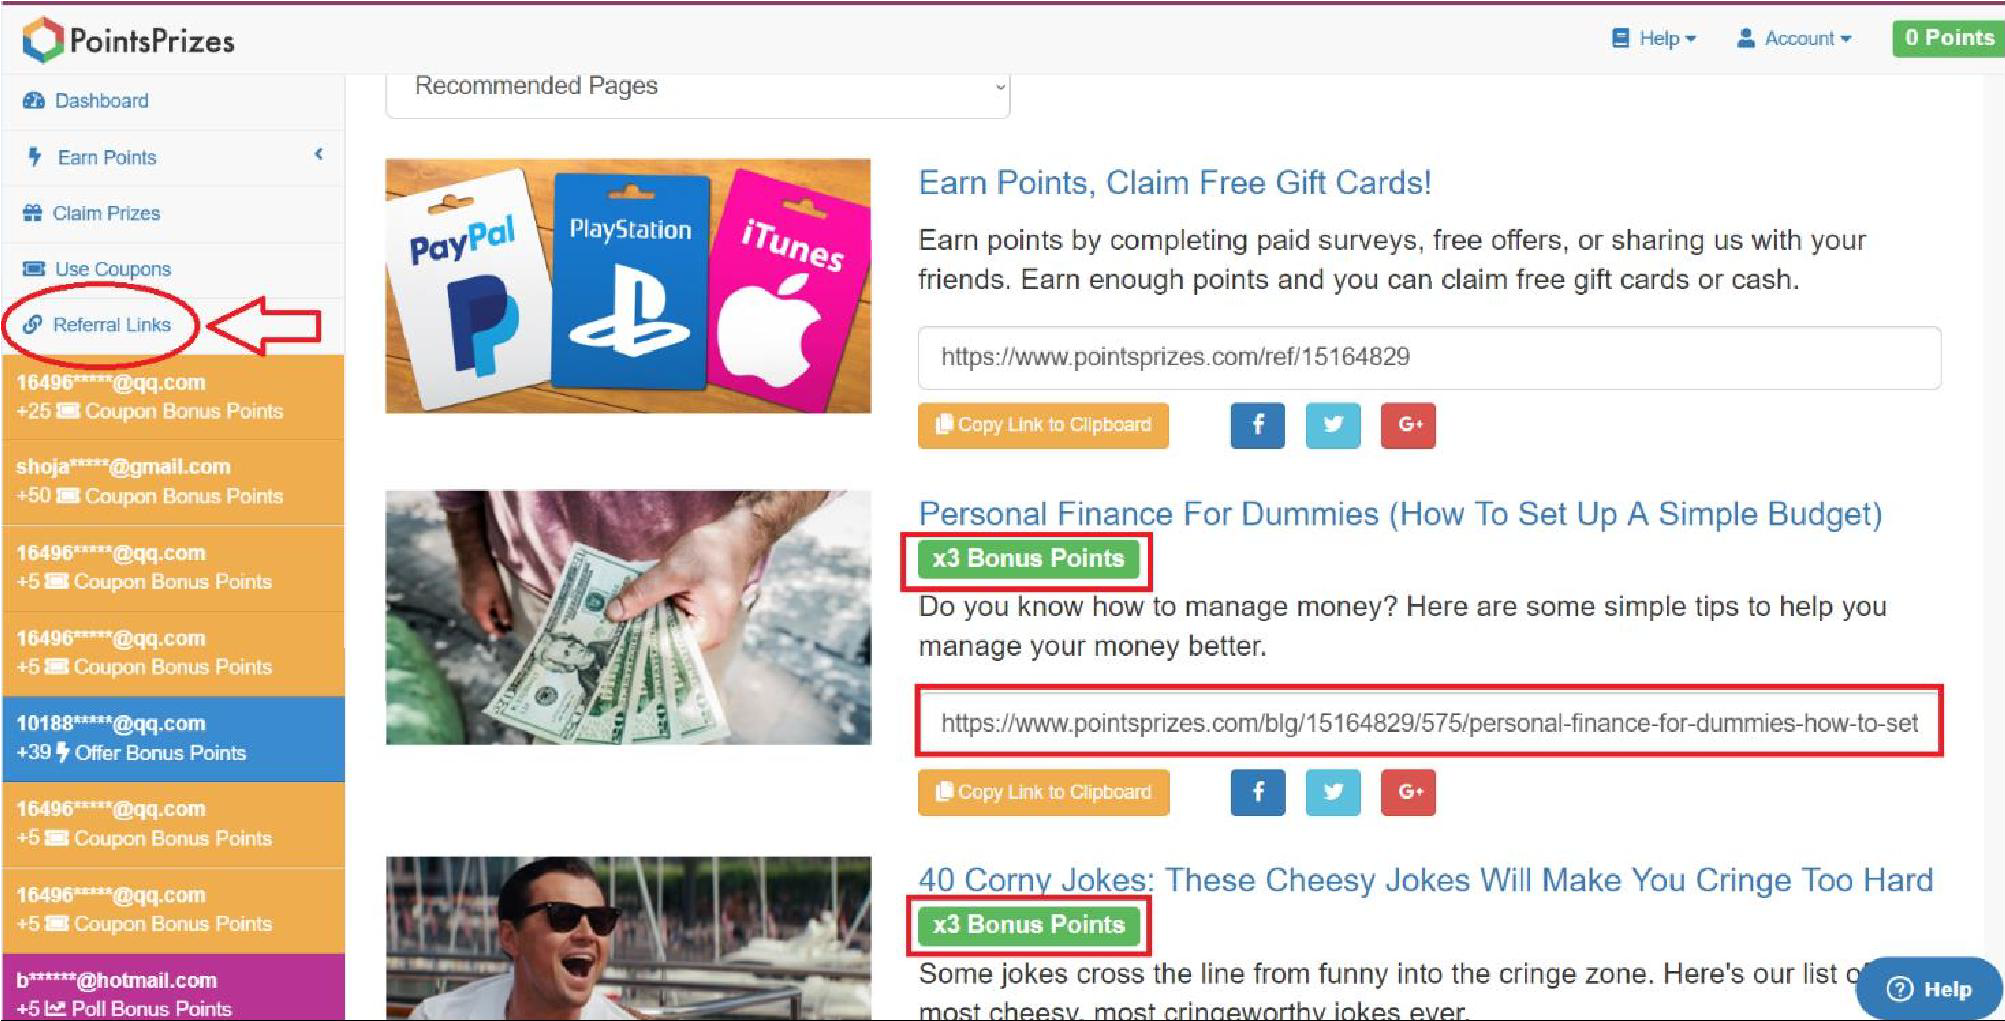2005x1021 pixels.
Task: Open Earn Points, Claim Free Gift Cards link
Action: 1174,183
